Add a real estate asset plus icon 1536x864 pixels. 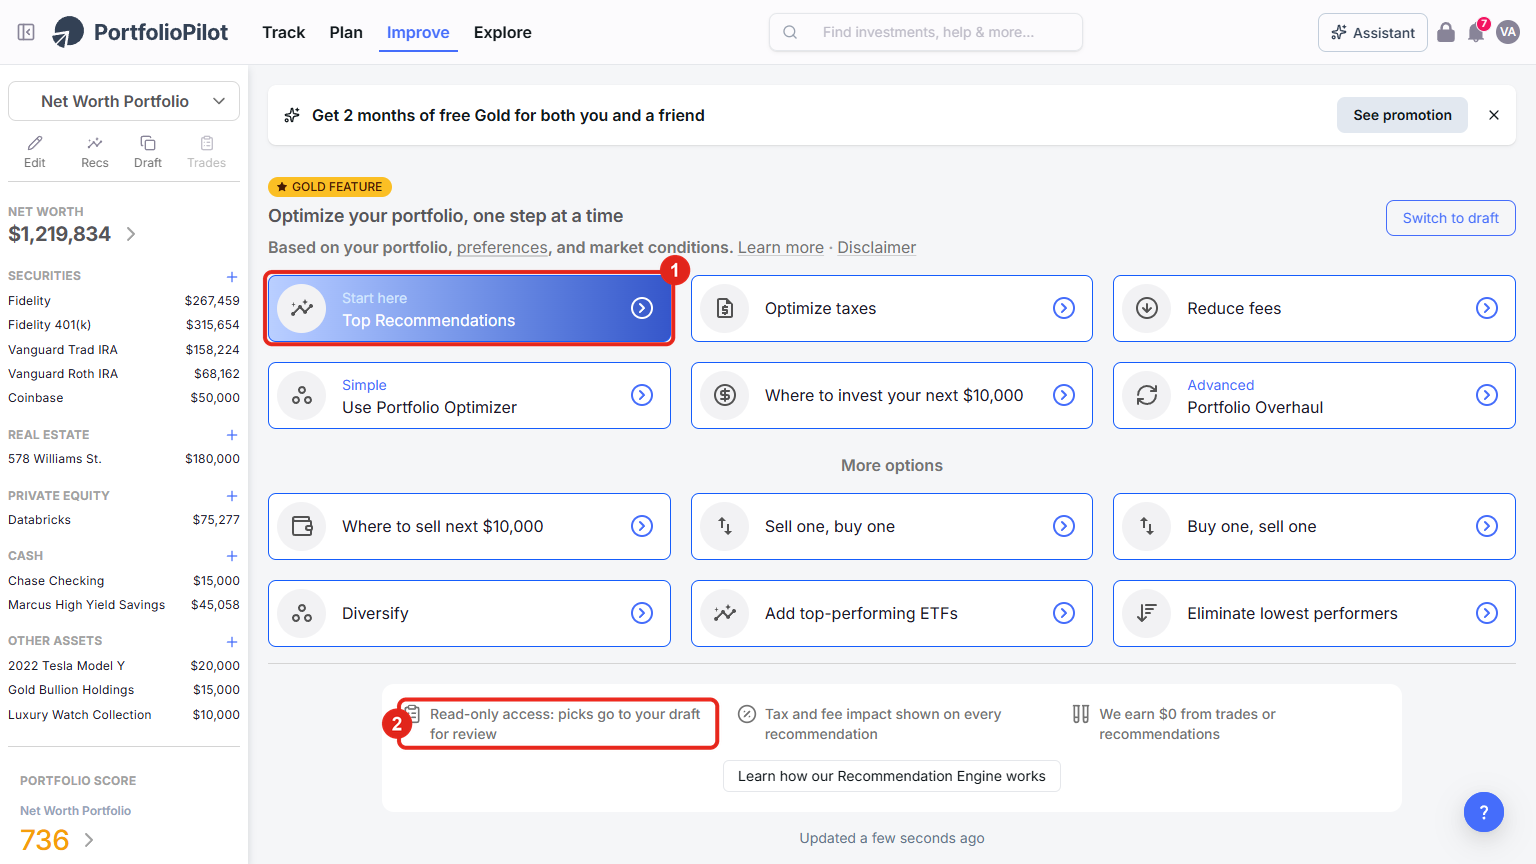(232, 435)
